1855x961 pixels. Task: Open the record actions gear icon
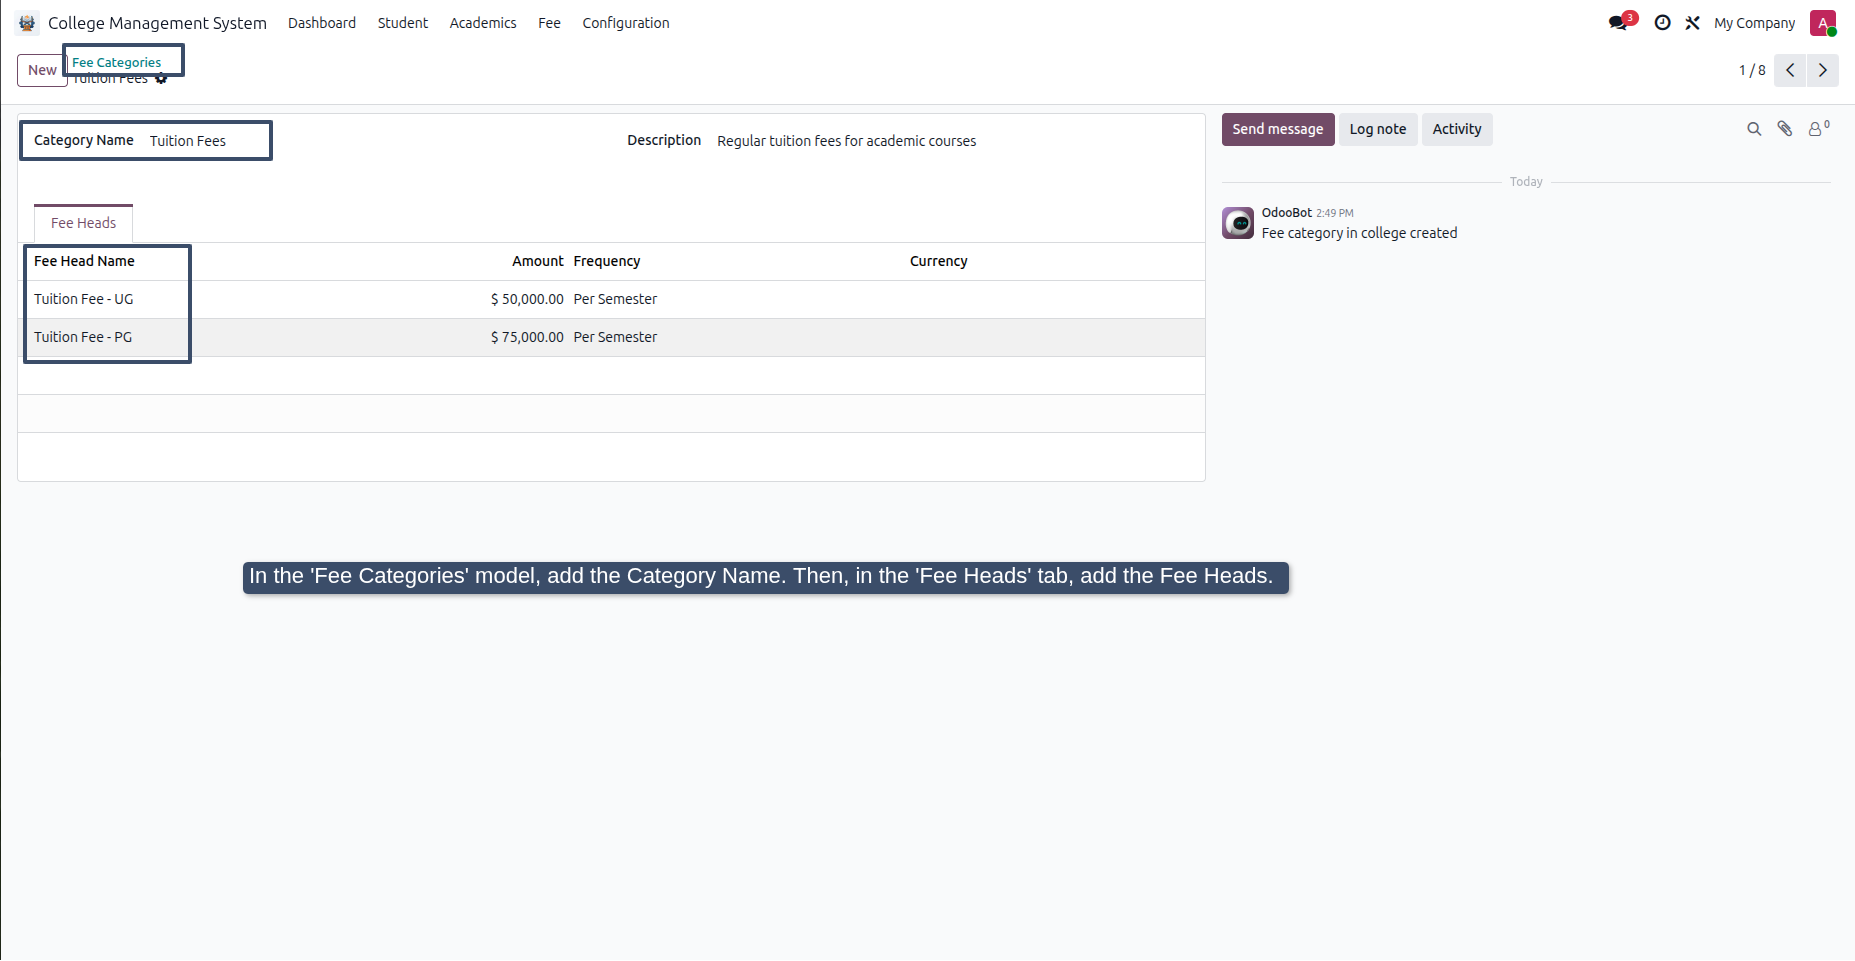161,79
